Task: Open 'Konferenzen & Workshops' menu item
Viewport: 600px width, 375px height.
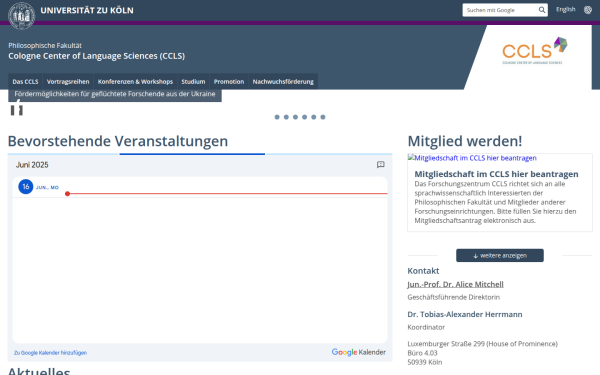Action: pos(135,82)
